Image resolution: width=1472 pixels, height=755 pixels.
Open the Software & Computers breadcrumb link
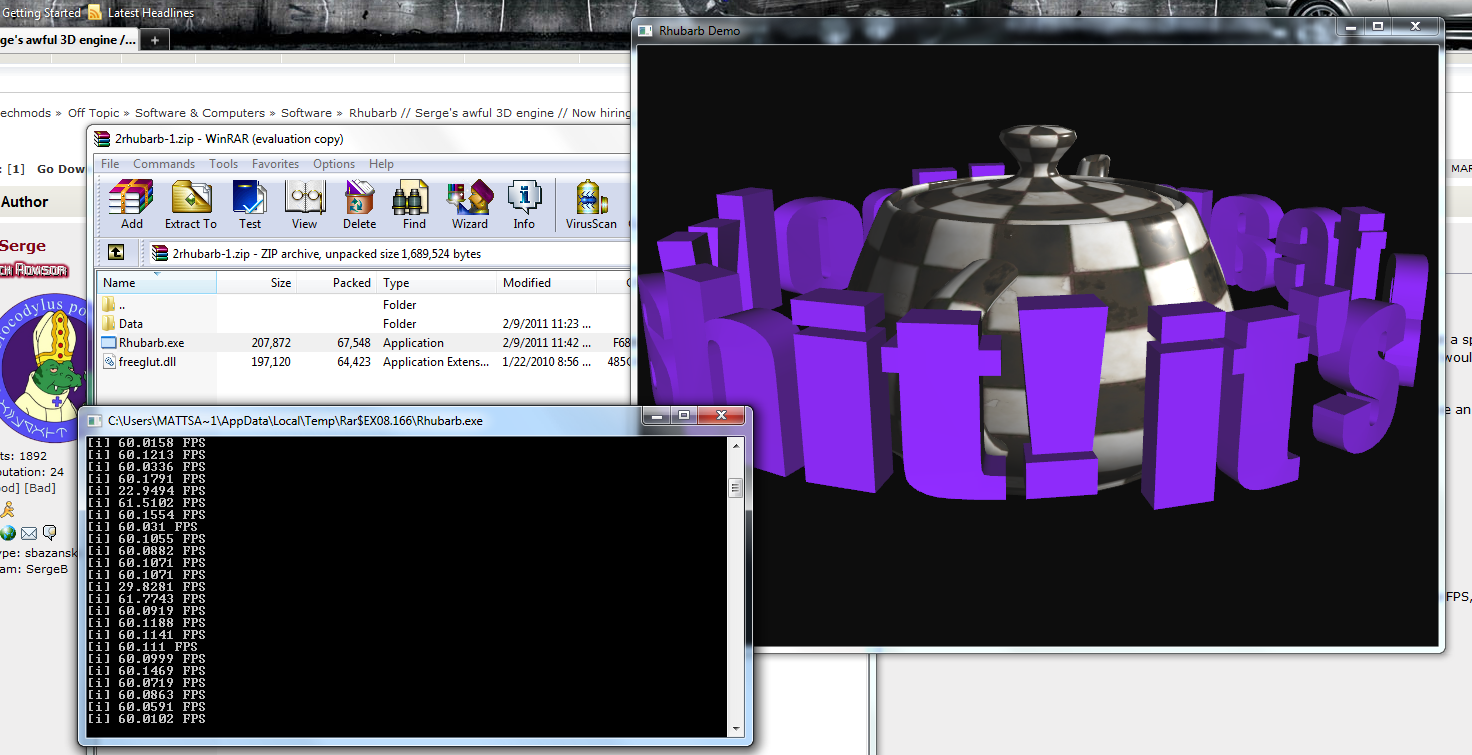click(200, 113)
